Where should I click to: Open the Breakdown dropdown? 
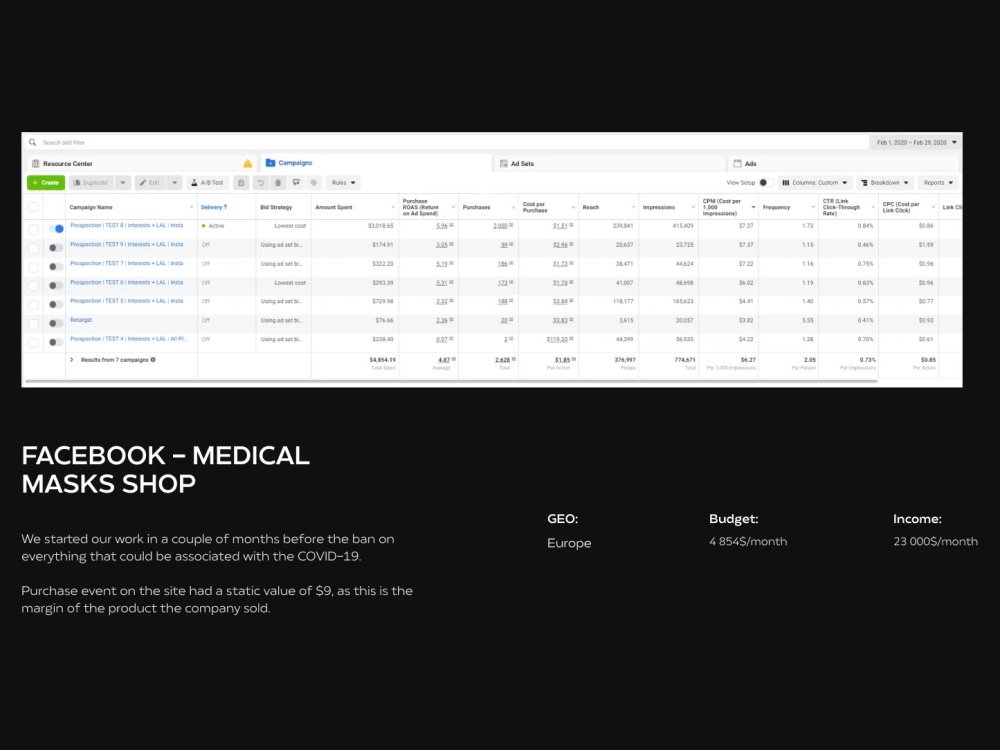click(x=885, y=183)
